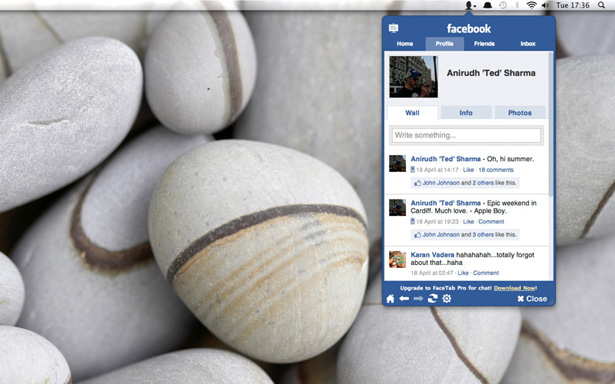This screenshot has height=384, width=615.
Task: Click the facebook logo in the header
Action: tap(469, 28)
